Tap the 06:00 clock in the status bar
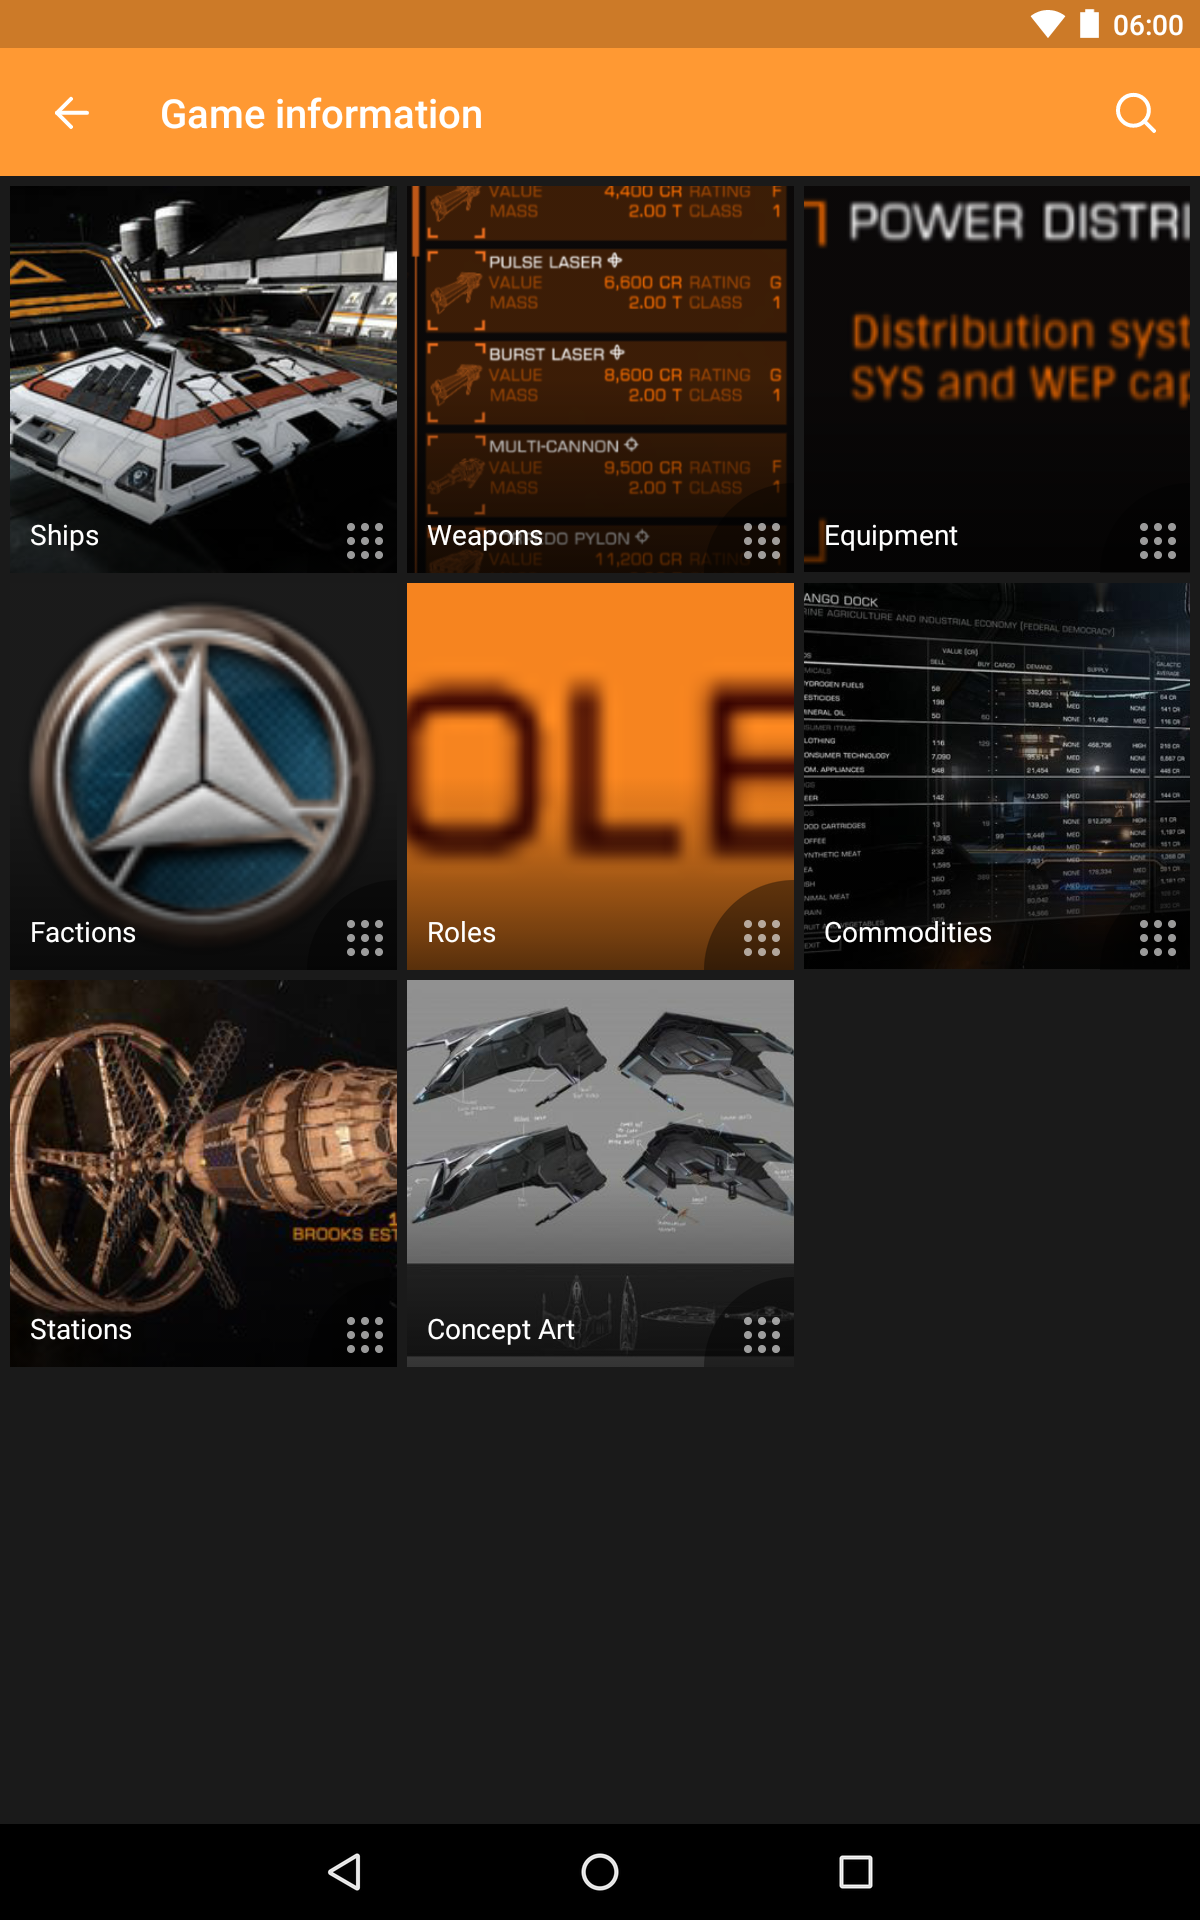1200x1920 pixels. point(1148,25)
